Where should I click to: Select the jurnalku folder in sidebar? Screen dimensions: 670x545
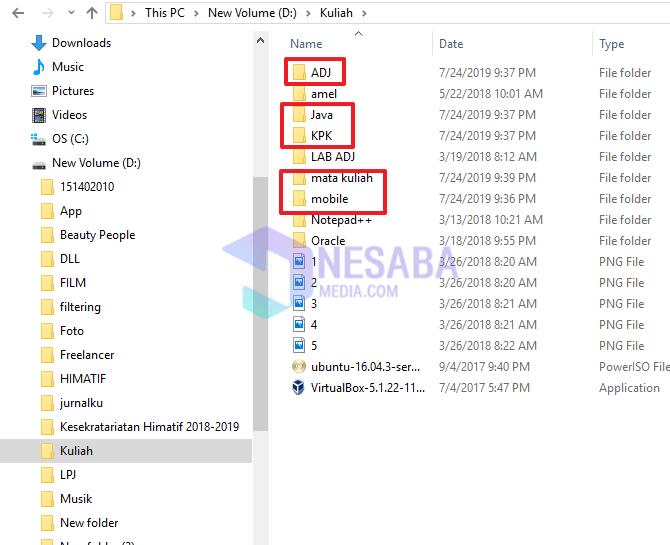72,403
